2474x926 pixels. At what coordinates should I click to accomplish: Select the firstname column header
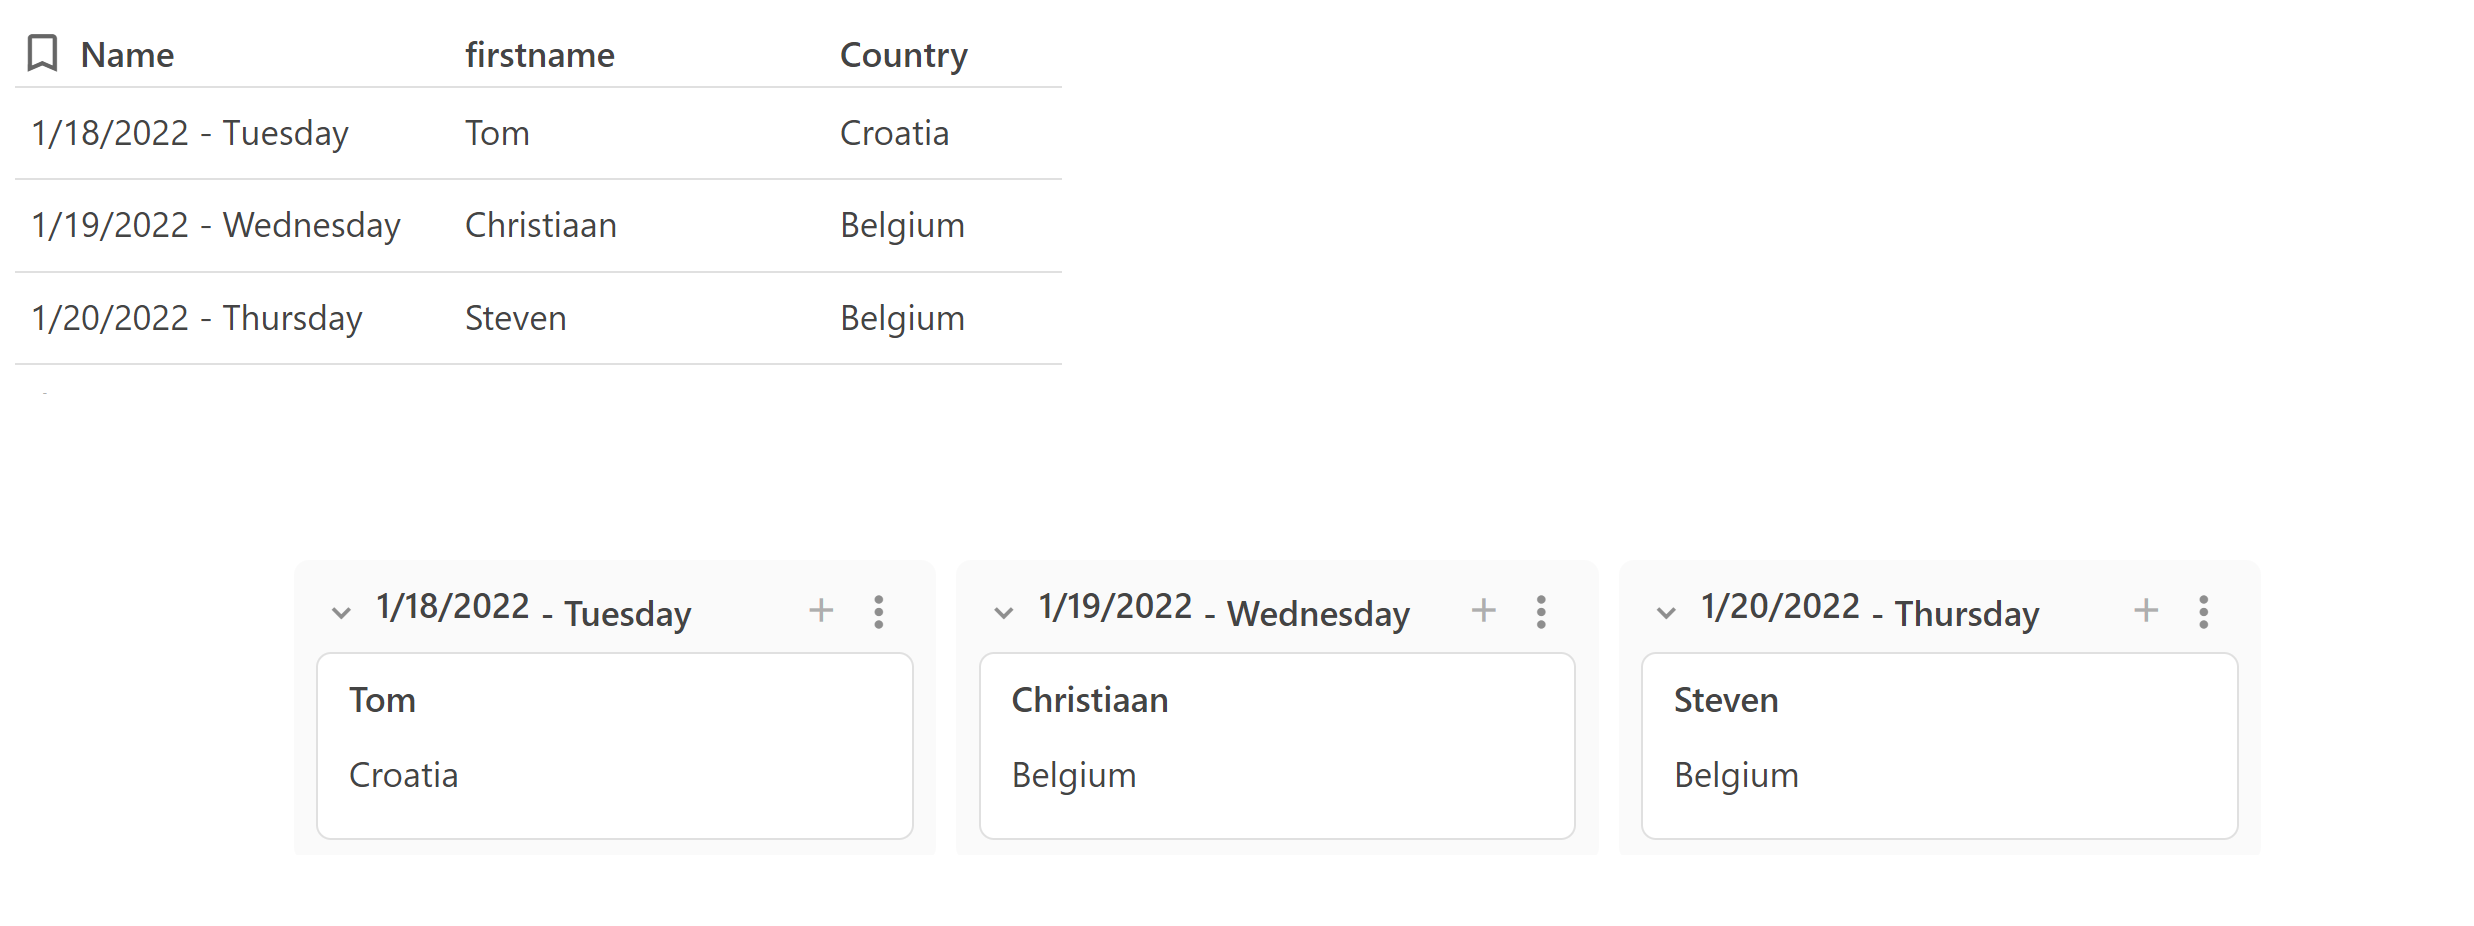coord(540,54)
